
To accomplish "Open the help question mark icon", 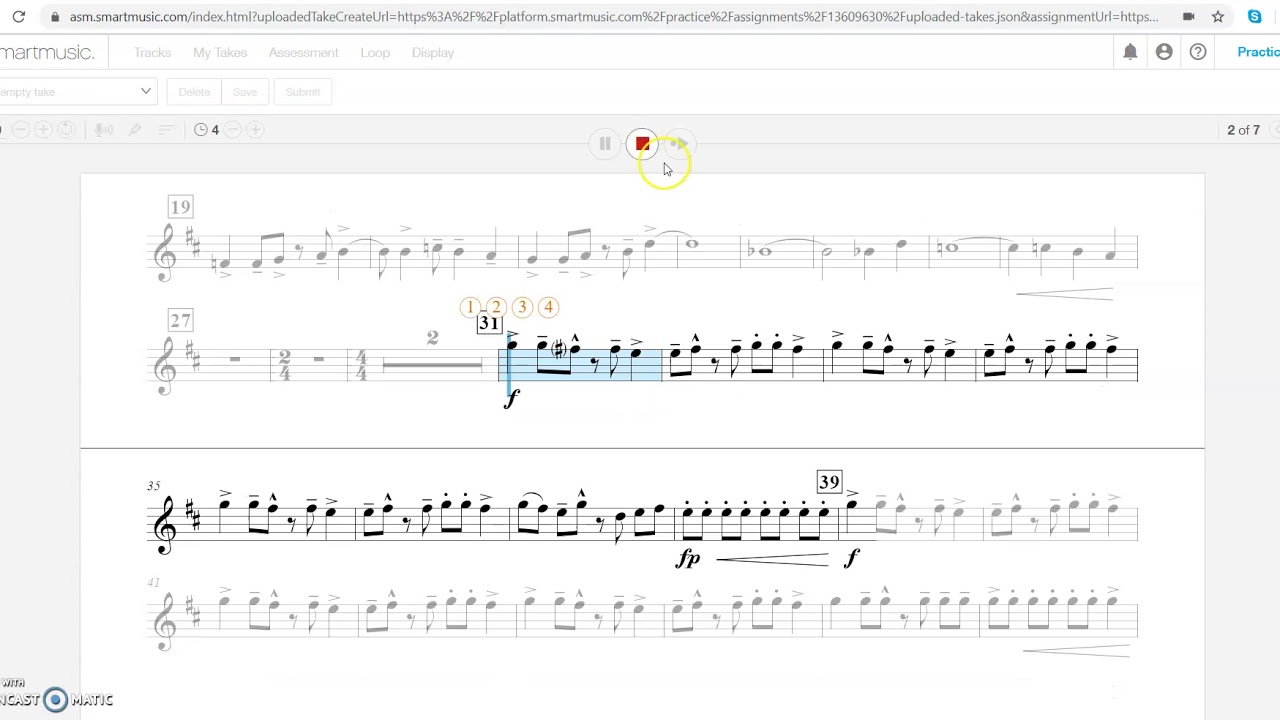I will pos(1198,52).
